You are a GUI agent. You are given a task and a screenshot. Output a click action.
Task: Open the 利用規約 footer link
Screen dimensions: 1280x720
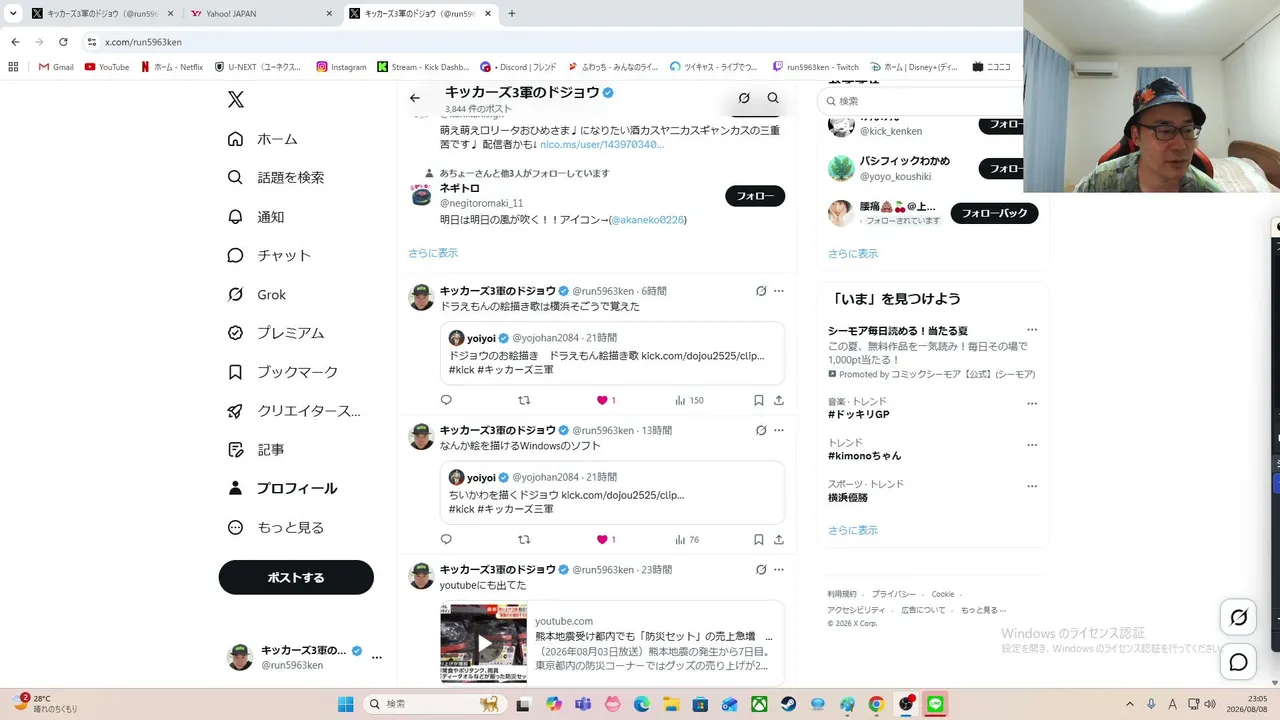point(842,594)
